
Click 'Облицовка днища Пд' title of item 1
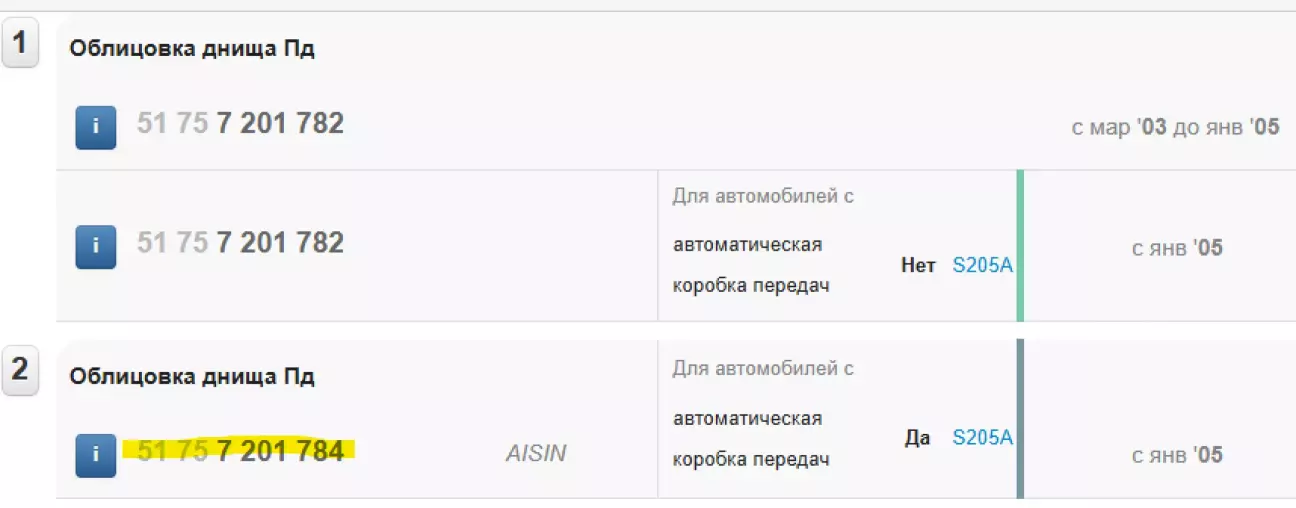click(x=192, y=49)
